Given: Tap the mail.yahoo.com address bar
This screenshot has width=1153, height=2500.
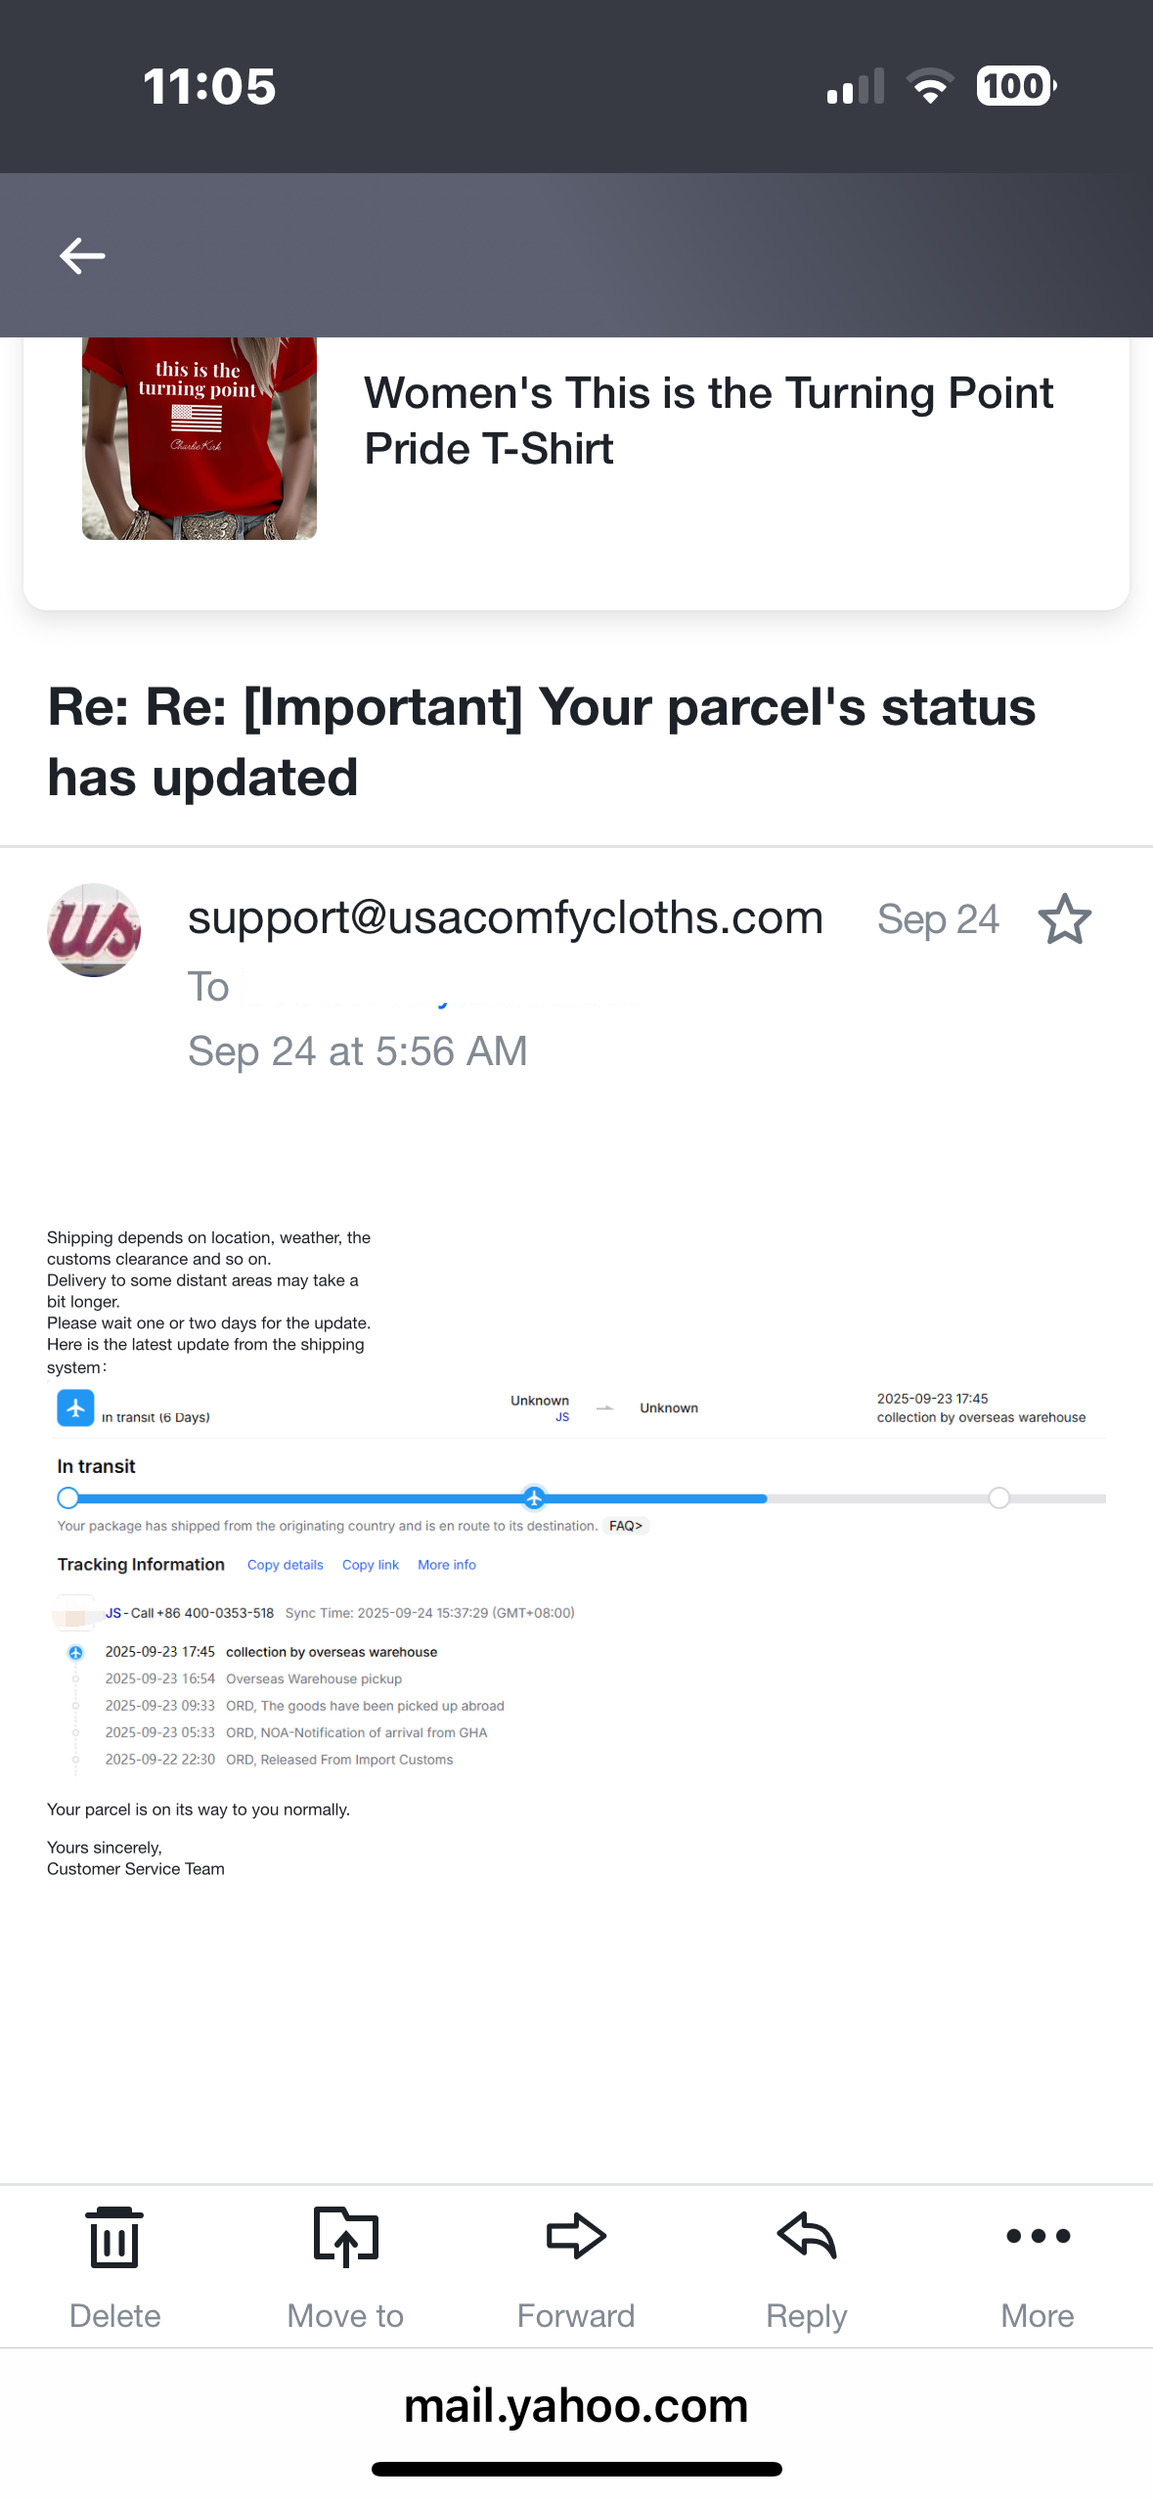Looking at the screenshot, I should coord(576,2406).
